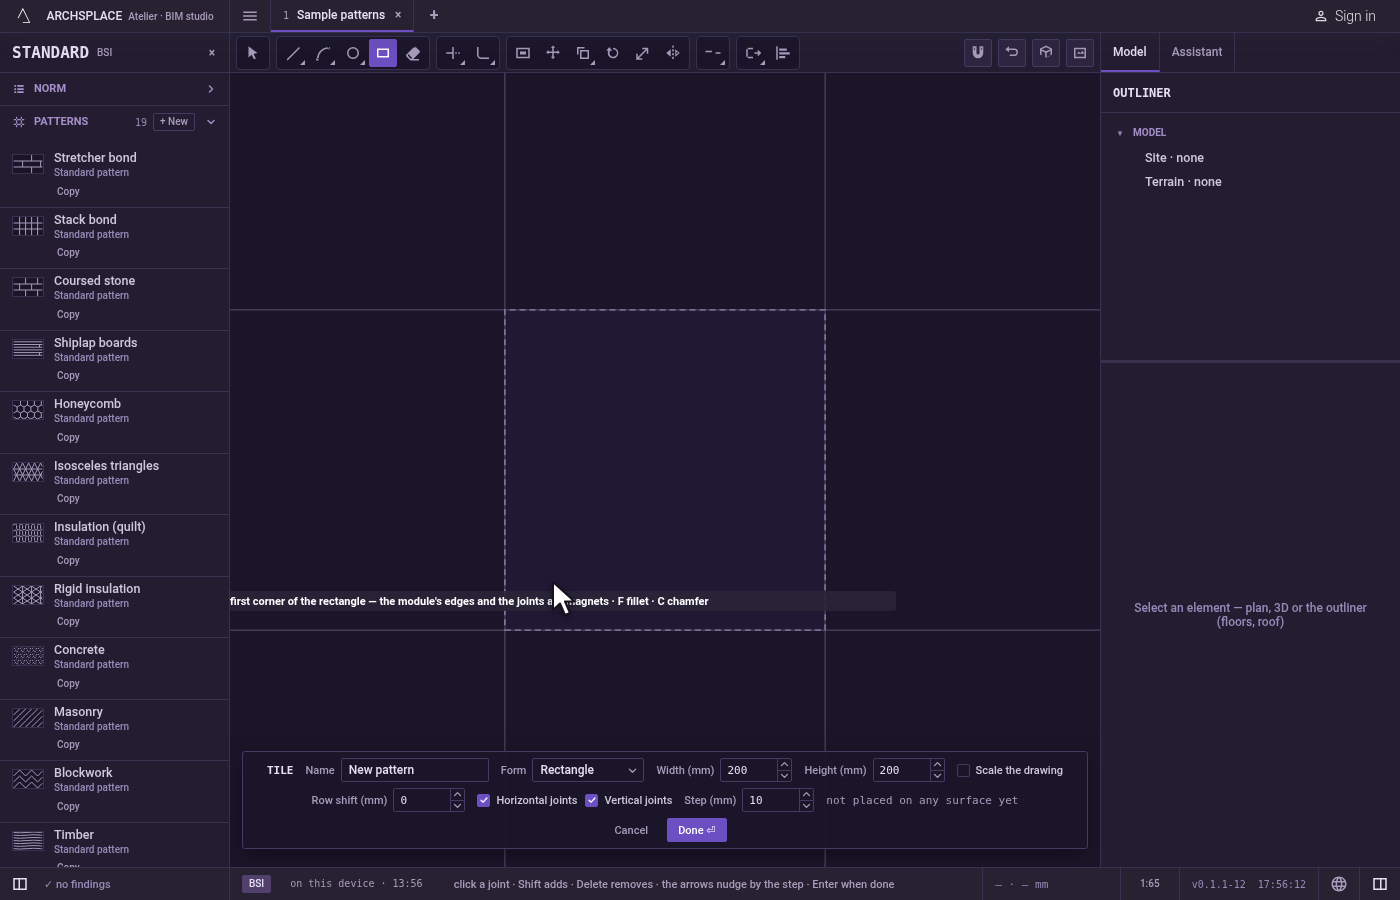Pick the Select arrow tool
This screenshot has height=900, width=1400.
253,53
